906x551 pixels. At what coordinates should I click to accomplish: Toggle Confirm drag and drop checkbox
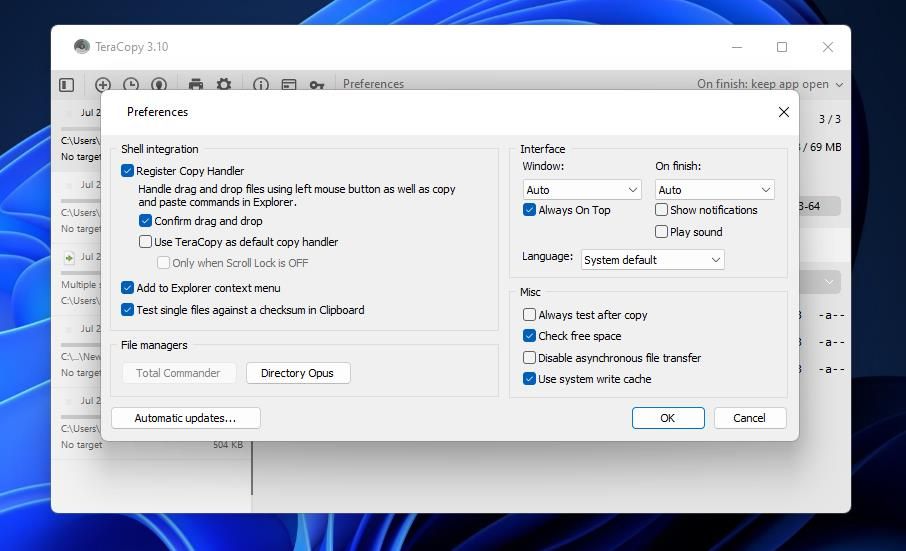pyautogui.click(x=146, y=221)
